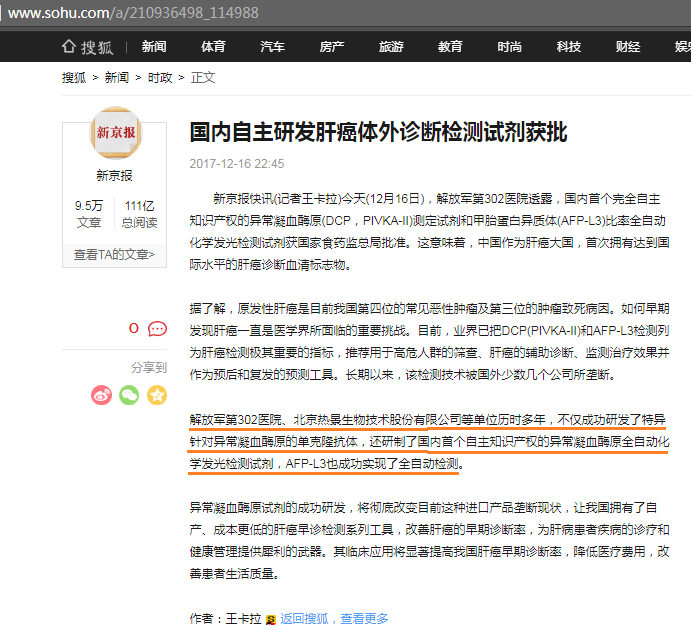The width and height of the screenshot is (691, 636).
Task: Click the 分享到 label
Action: pos(149,368)
